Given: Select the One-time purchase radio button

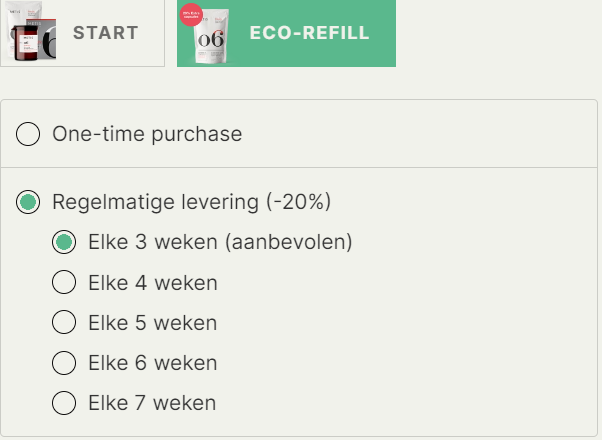Looking at the screenshot, I should pos(28,134).
